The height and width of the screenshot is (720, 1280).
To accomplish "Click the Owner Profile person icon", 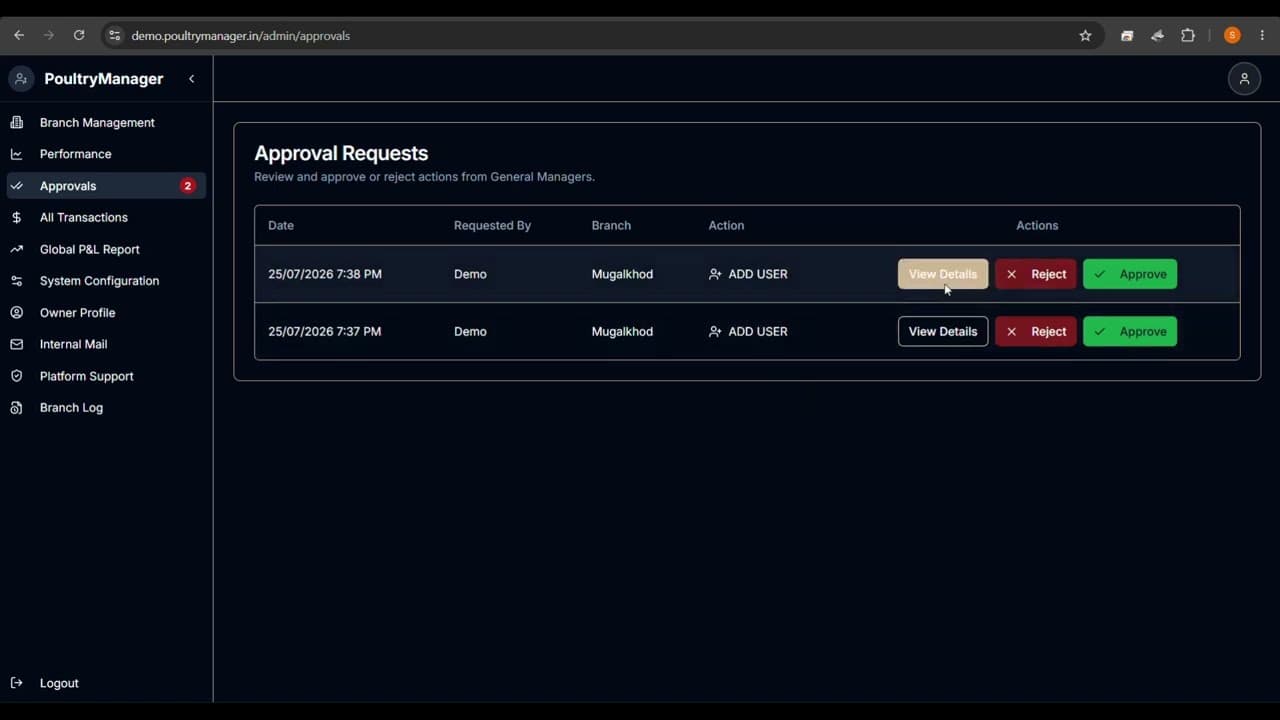I will point(16,313).
